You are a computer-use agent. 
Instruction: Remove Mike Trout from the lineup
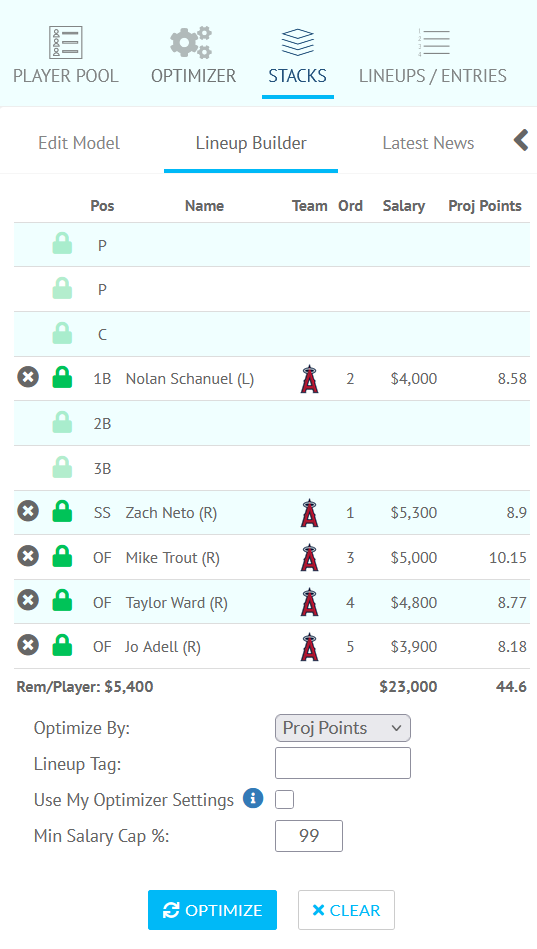[28, 556]
